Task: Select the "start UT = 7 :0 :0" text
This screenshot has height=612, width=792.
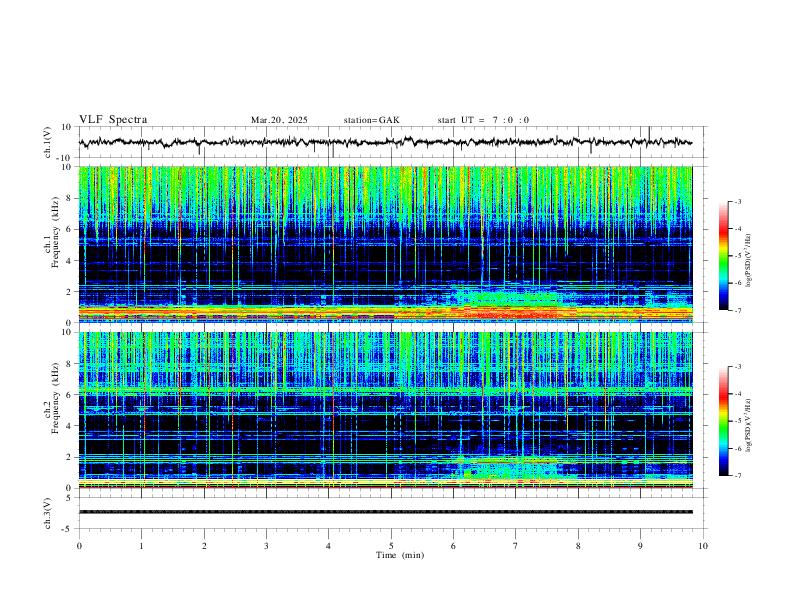Action: 483,120
